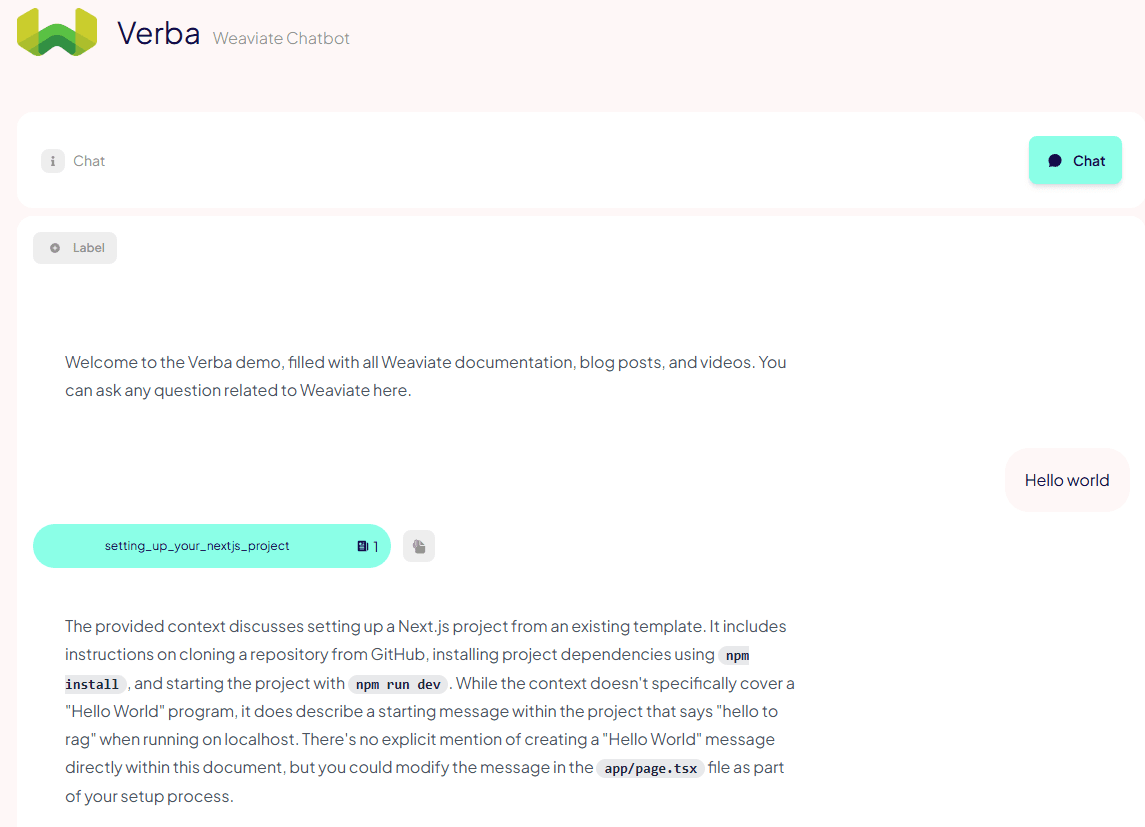Screen dimensions: 1145x827
Task: Click the Chat heading label
Action: 89,161
